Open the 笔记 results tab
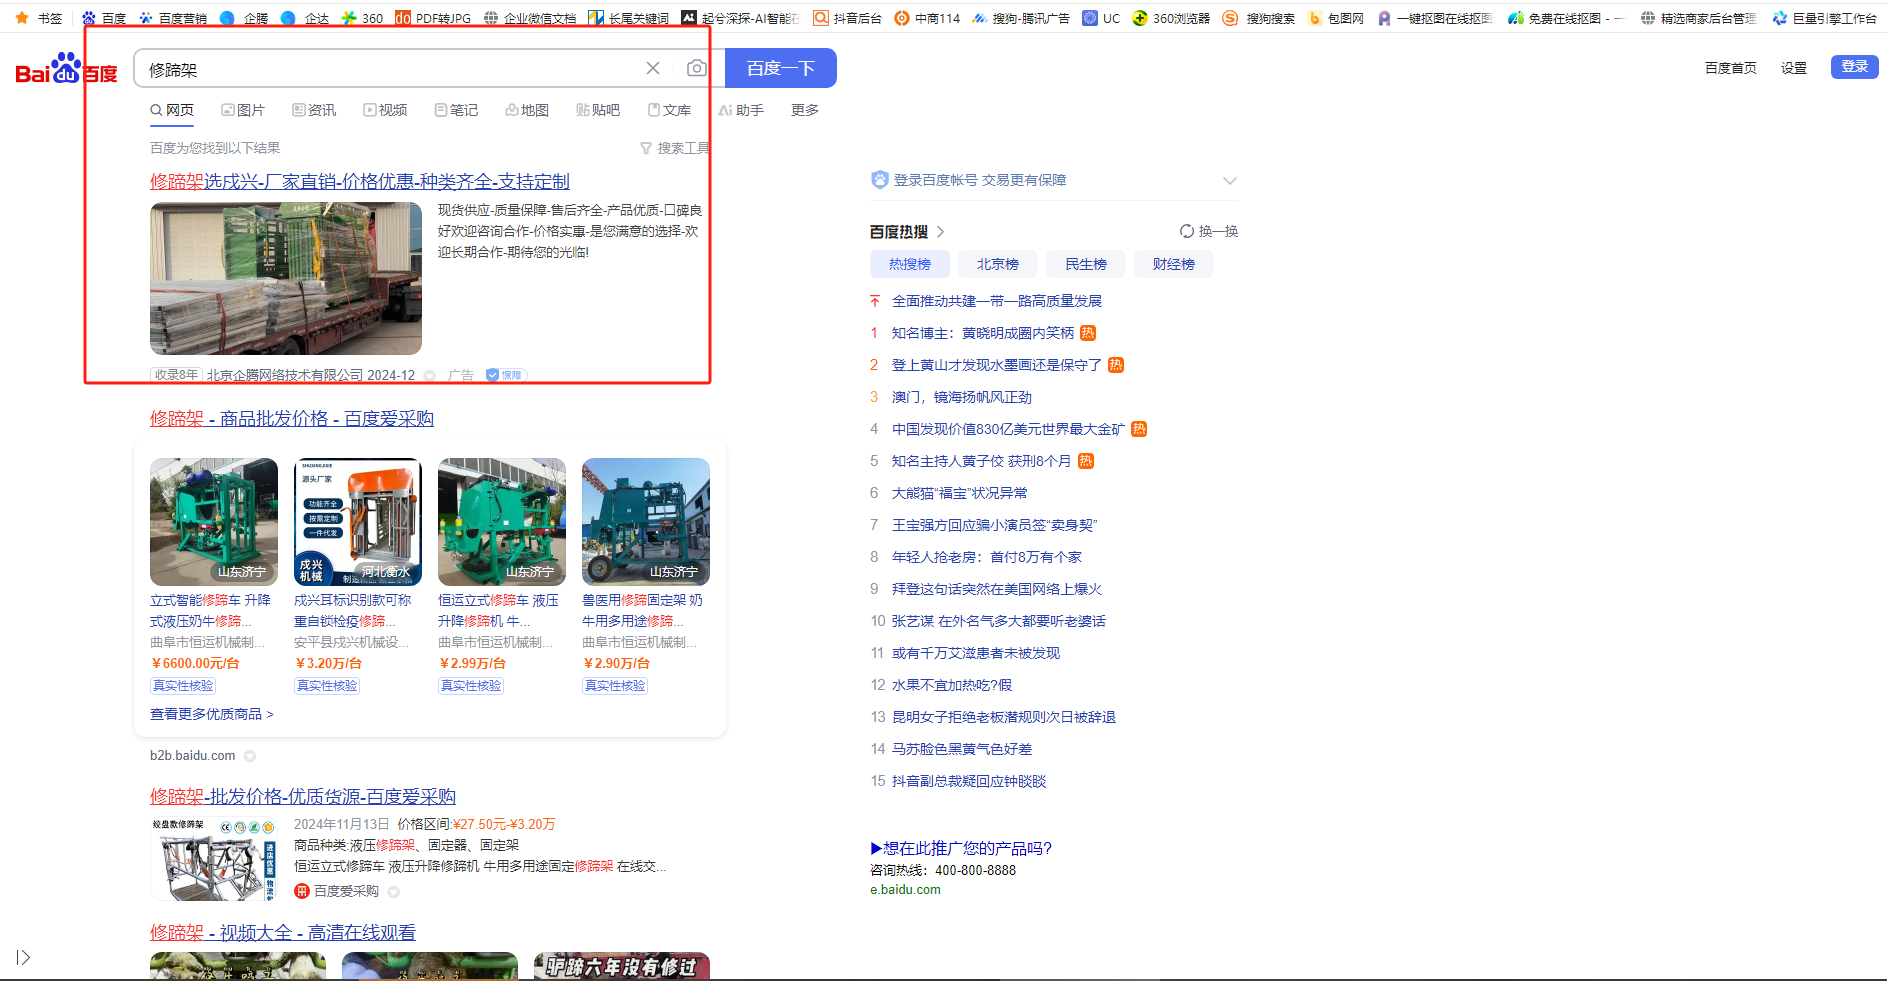 tap(456, 110)
